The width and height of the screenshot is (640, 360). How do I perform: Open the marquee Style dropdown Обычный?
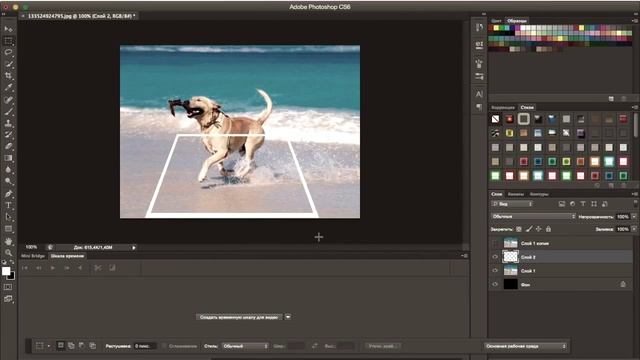(245, 346)
